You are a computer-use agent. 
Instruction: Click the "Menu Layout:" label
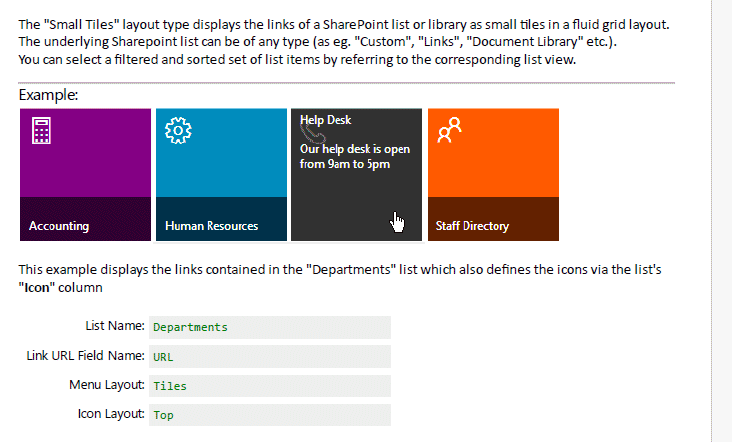(x=107, y=385)
